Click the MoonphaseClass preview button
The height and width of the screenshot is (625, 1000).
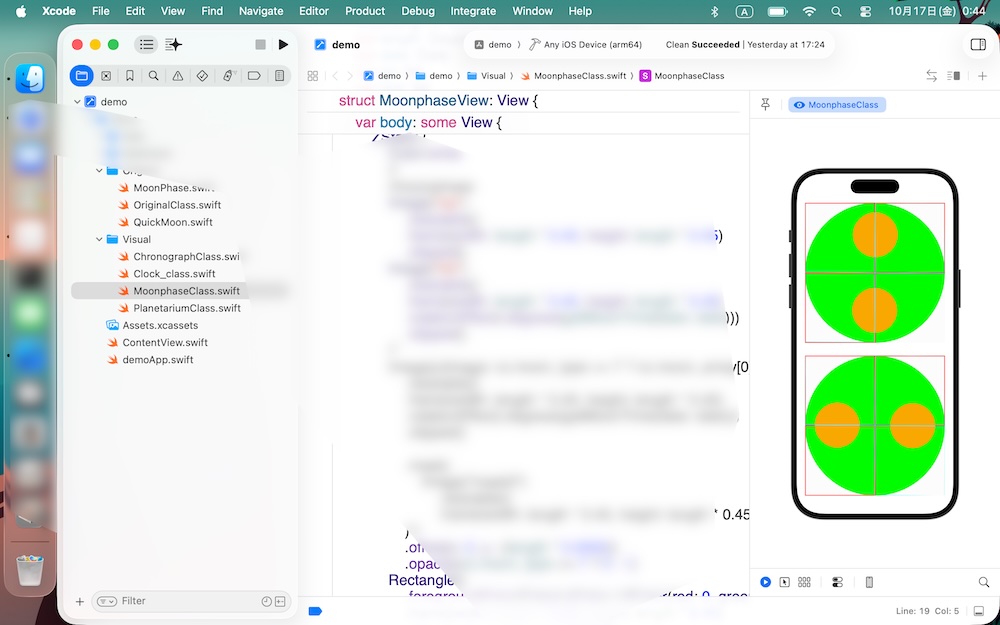coord(837,105)
